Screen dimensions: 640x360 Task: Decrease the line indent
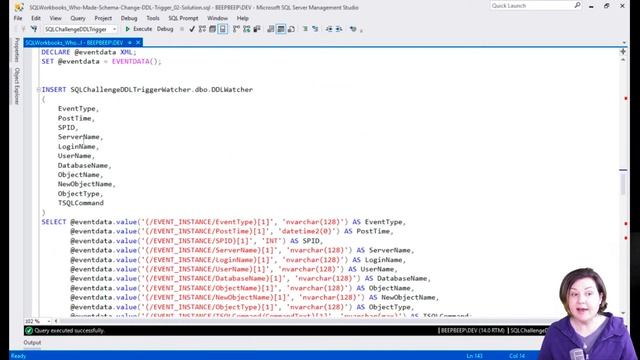329,29
